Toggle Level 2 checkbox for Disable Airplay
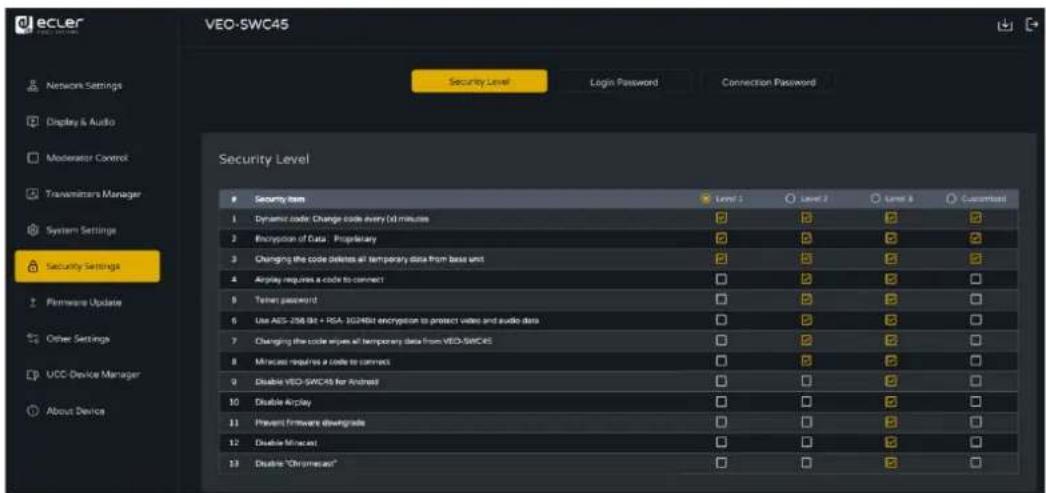This screenshot has height=493, width=1046. (x=806, y=402)
